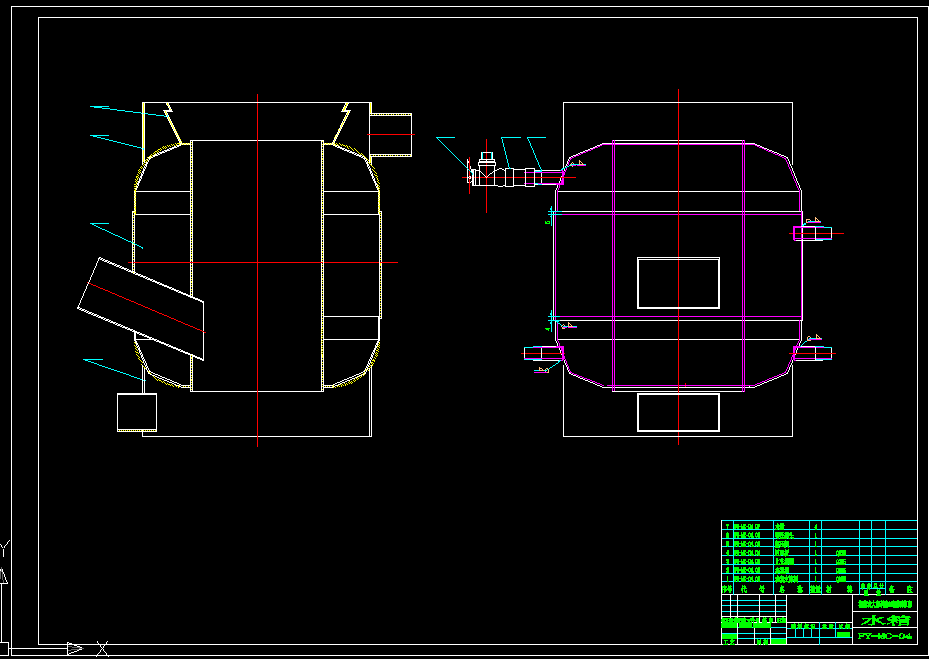Click the UCS X-axis label
Viewport: 929px width, 659px height.
[102, 649]
